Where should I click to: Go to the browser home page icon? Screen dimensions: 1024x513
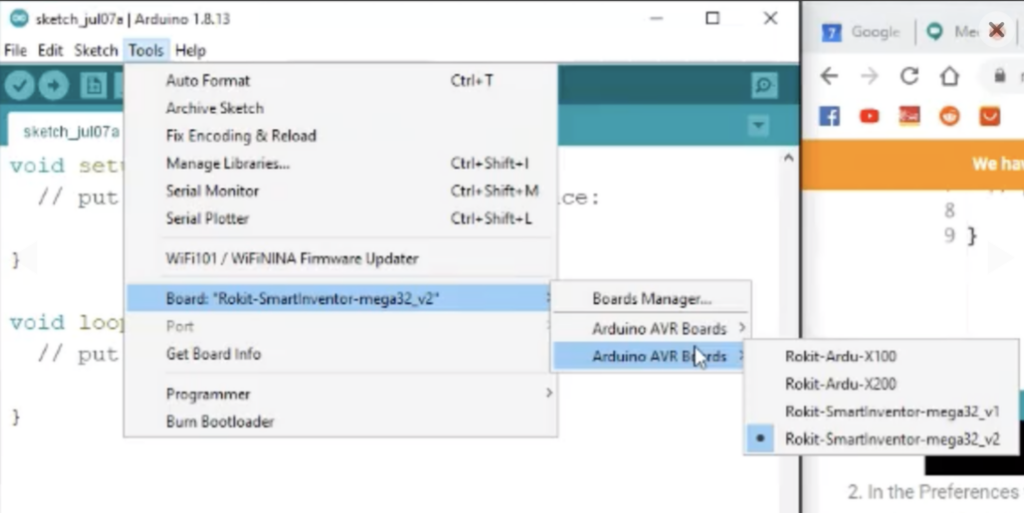[x=949, y=76]
